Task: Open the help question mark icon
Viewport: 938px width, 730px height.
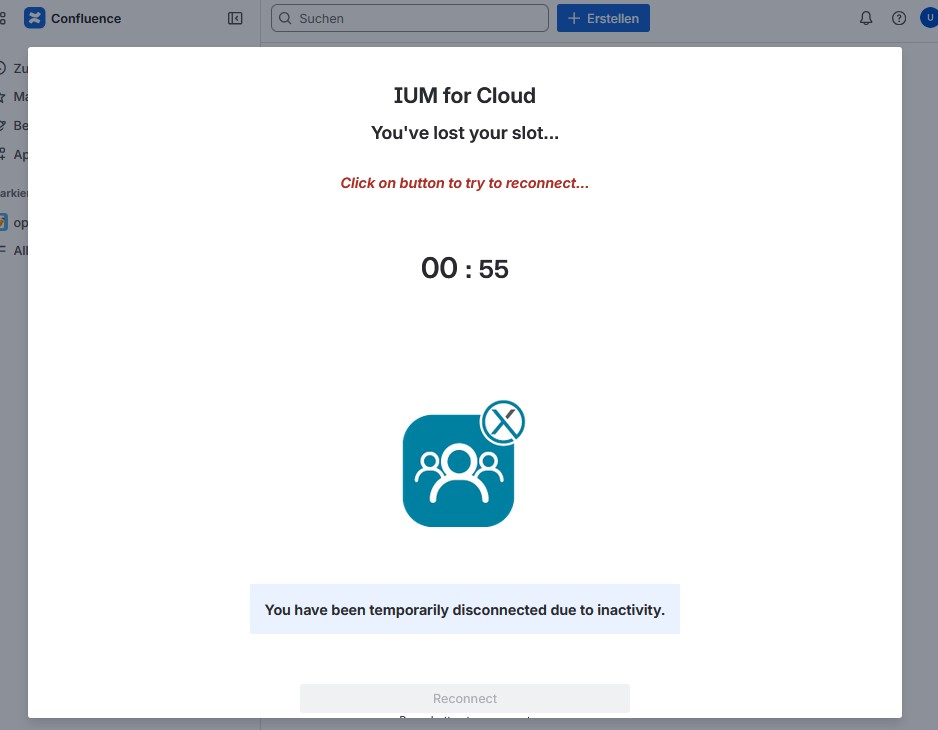Action: [899, 19]
